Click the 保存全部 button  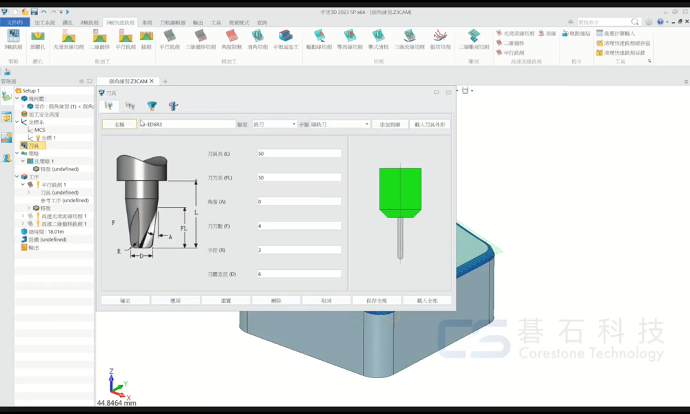pos(376,300)
